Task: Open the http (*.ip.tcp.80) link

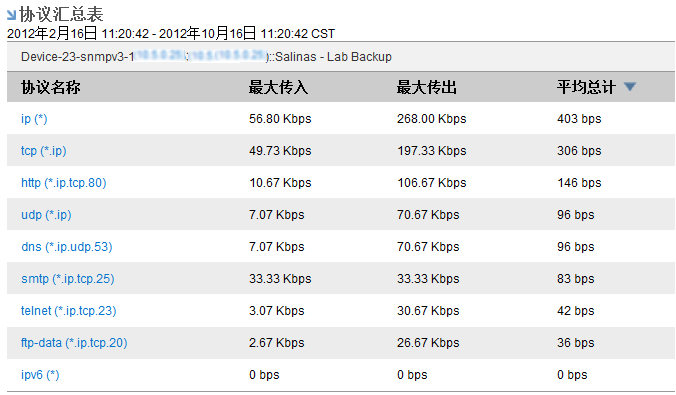Action: pos(63,183)
